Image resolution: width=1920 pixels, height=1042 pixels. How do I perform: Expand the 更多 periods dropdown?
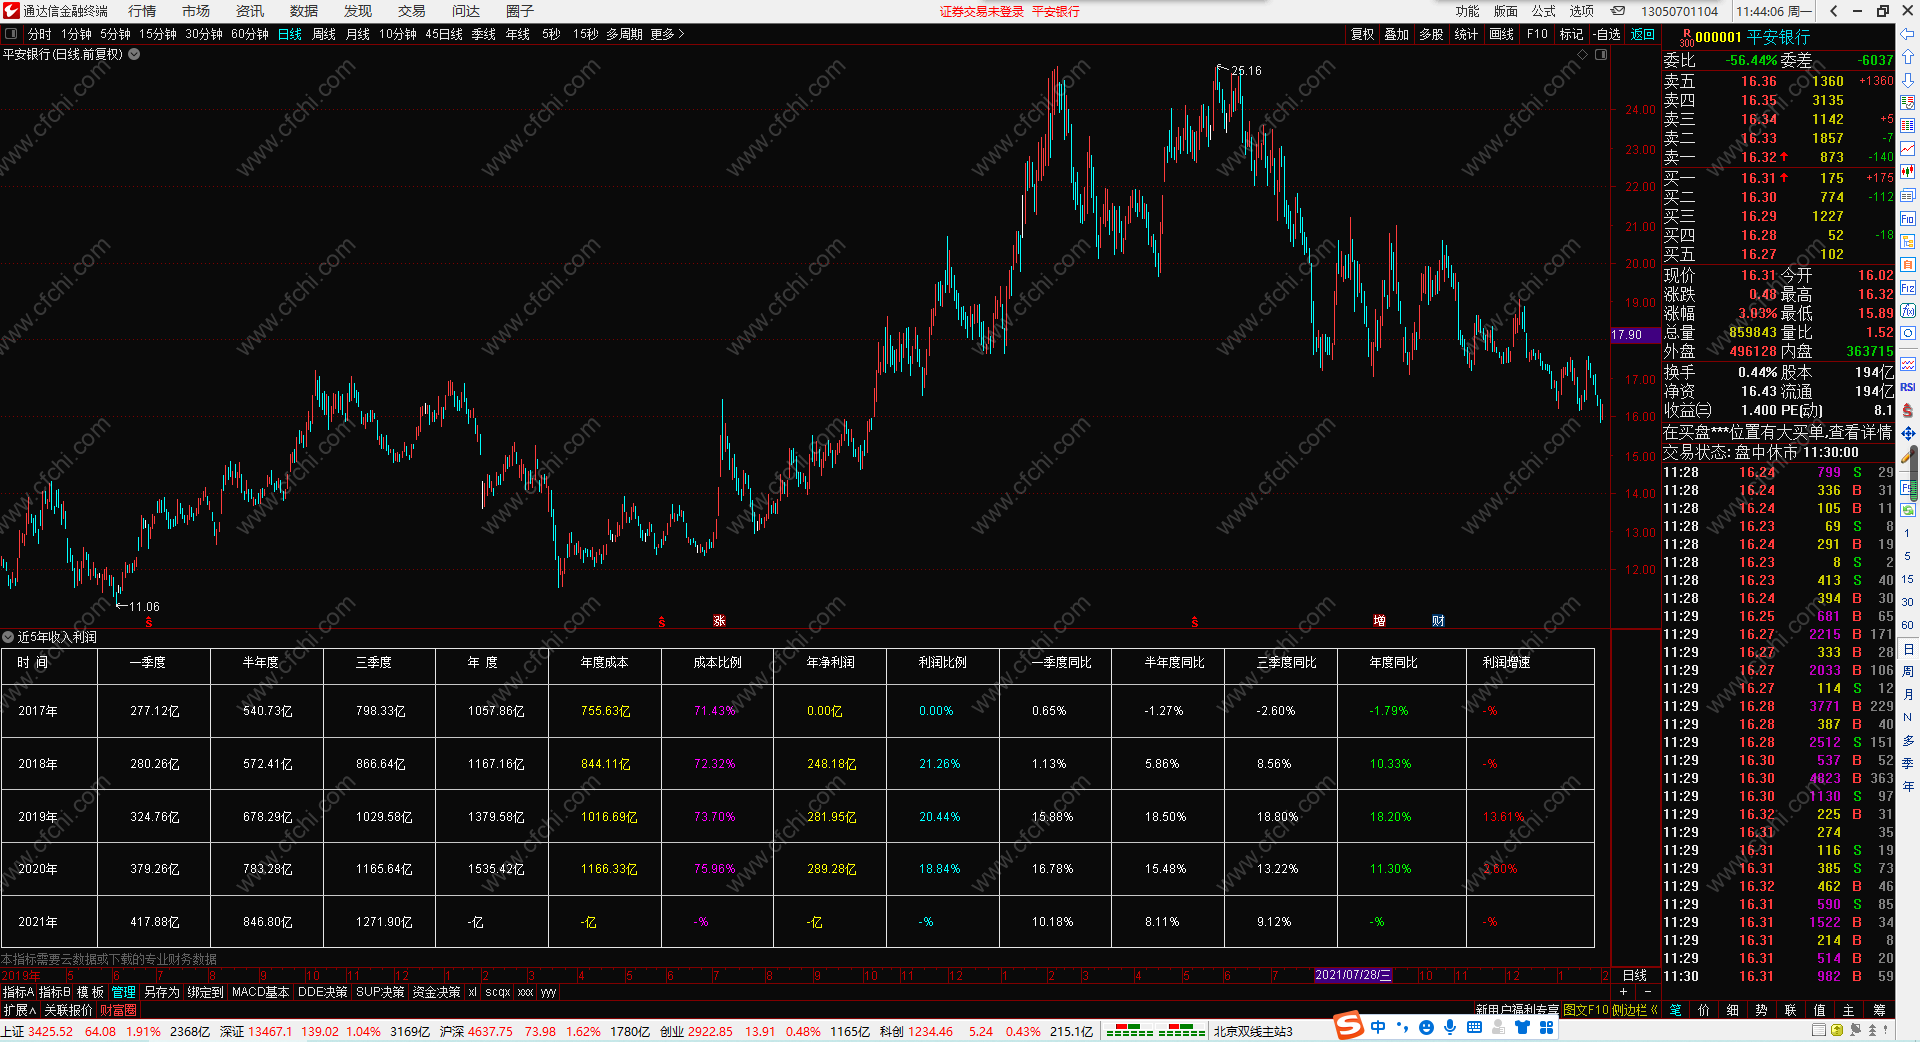668,34
